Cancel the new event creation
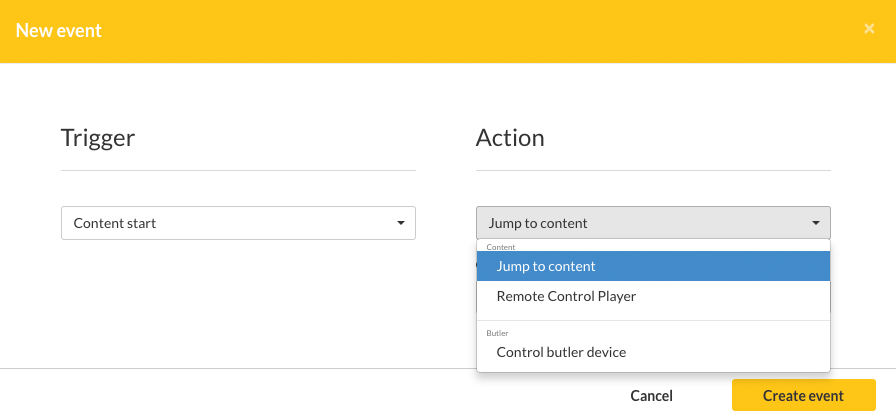The image size is (896, 419). tap(651, 396)
